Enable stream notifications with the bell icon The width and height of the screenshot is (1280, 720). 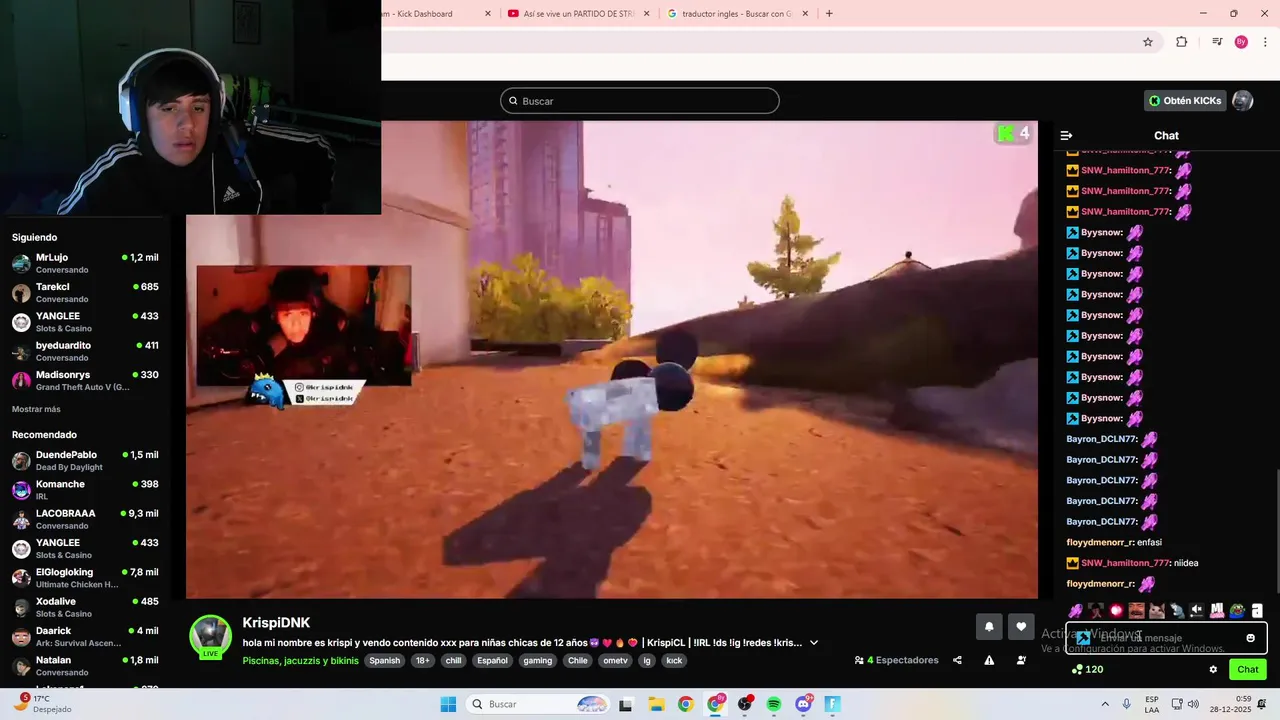click(x=989, y=627)
